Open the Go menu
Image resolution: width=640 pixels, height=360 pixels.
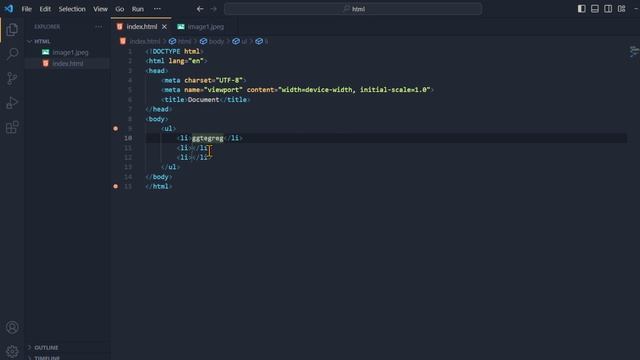pos(120,9)
